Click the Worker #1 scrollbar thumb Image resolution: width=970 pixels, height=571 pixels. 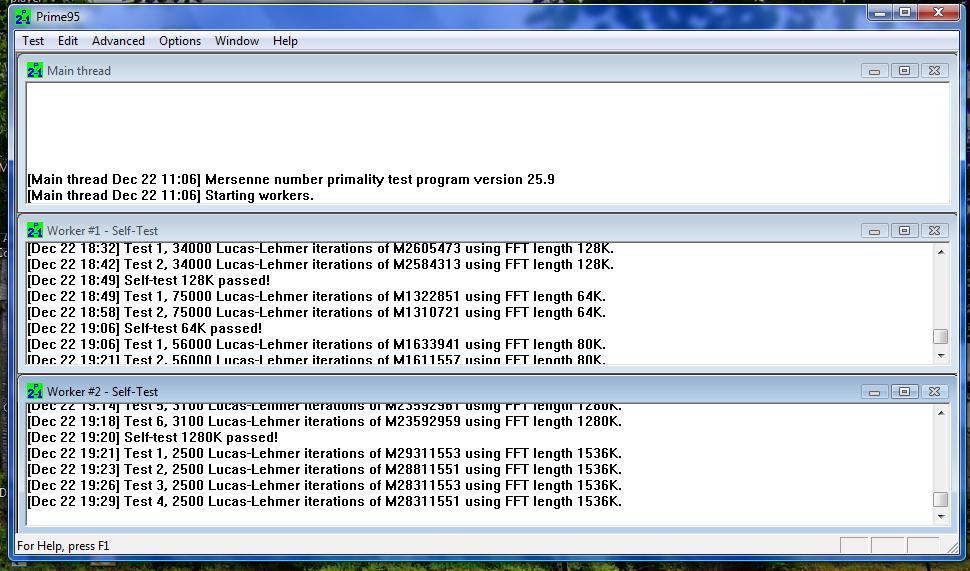click(941, 337)
